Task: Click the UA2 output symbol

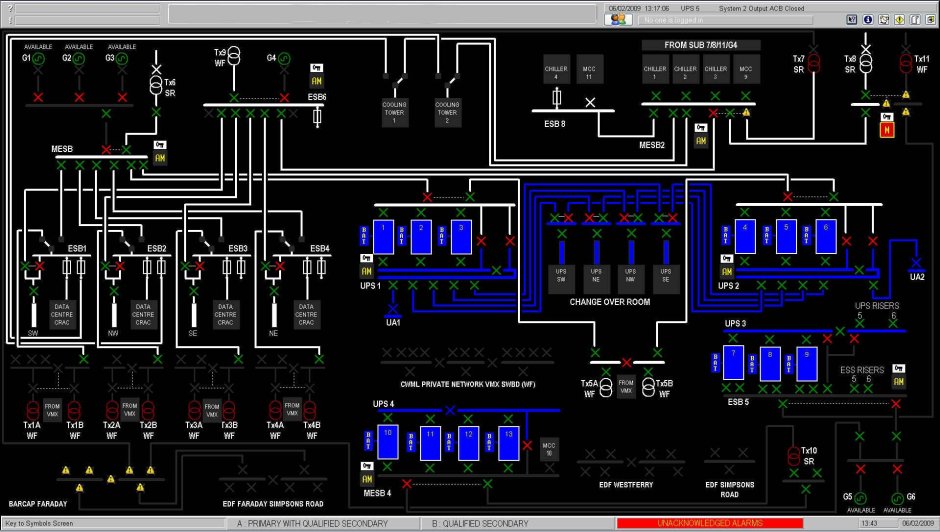Action: point(916,263)
